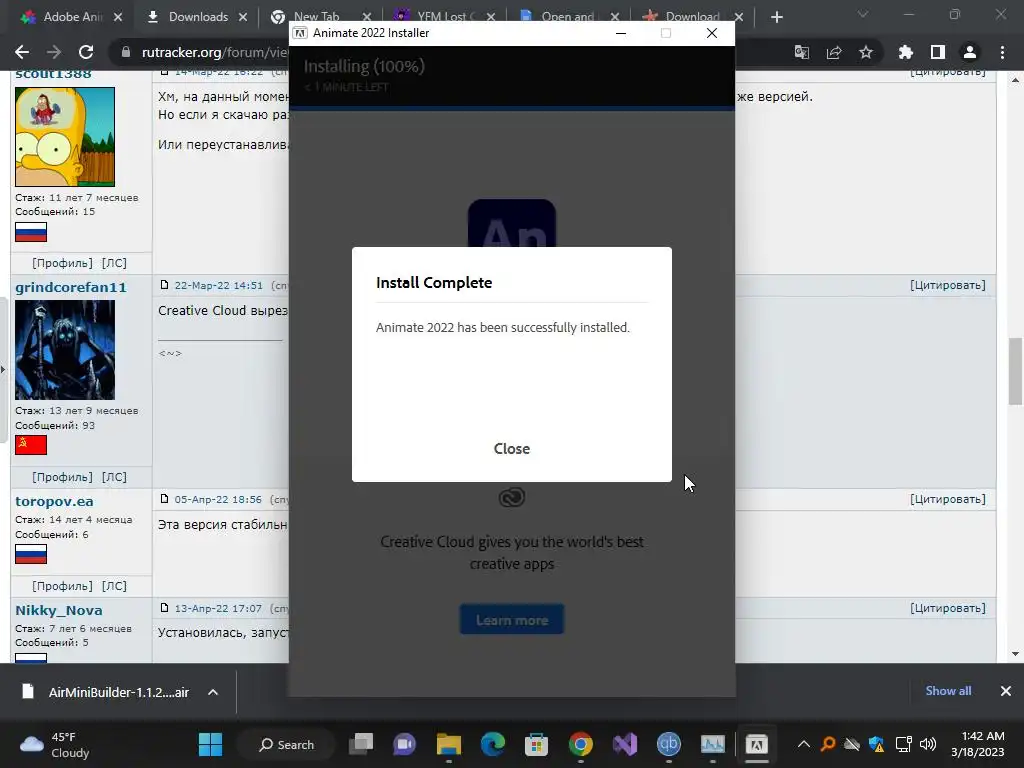View site information lock icon
Image resolution: width=1024 pixels, height=768 pixels.
125,52
